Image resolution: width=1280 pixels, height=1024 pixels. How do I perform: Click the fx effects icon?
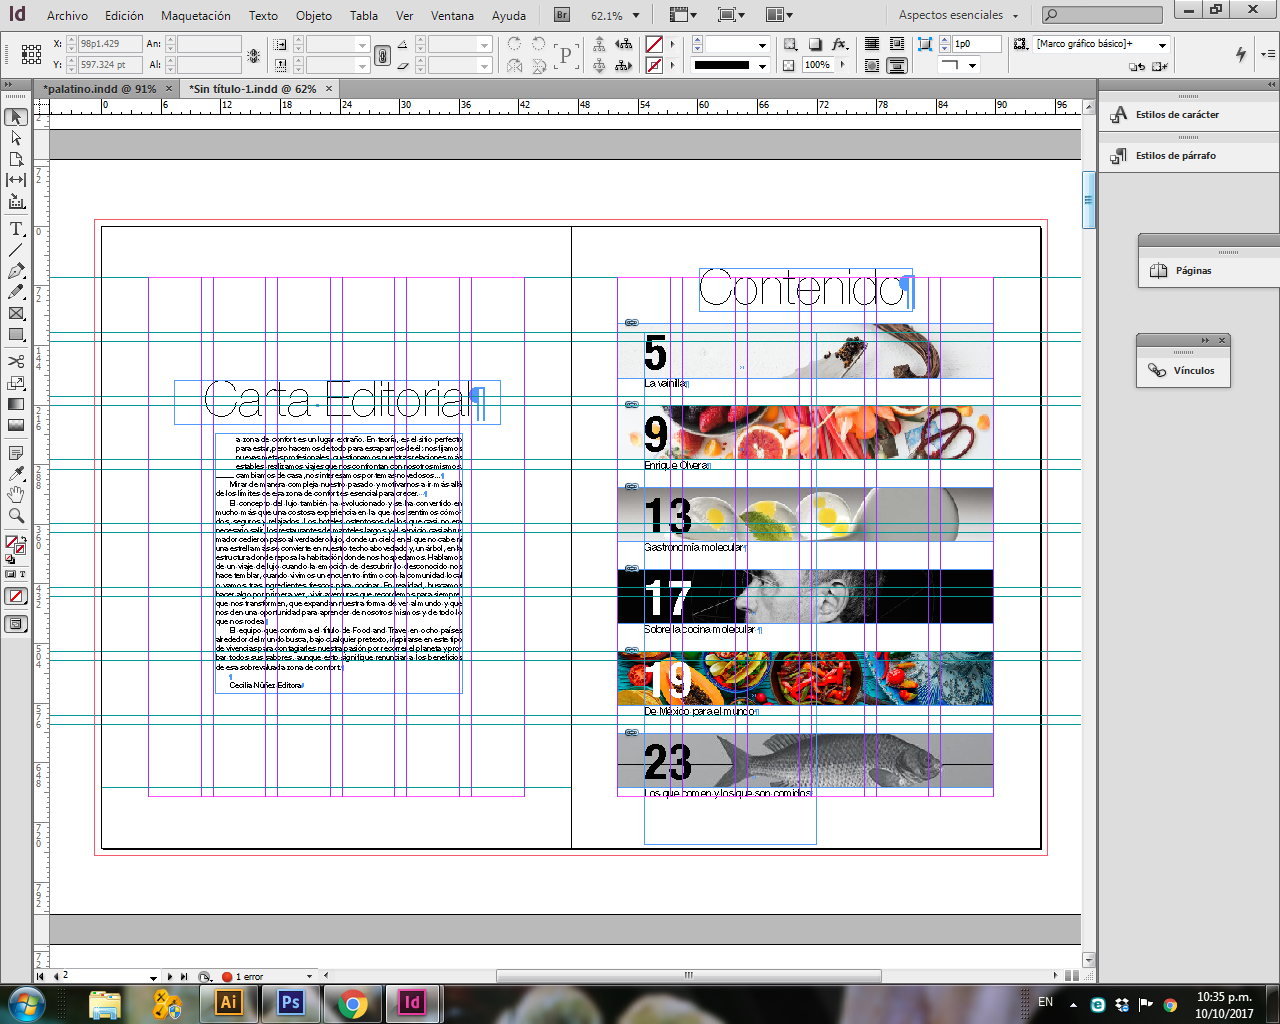[839, 44]
